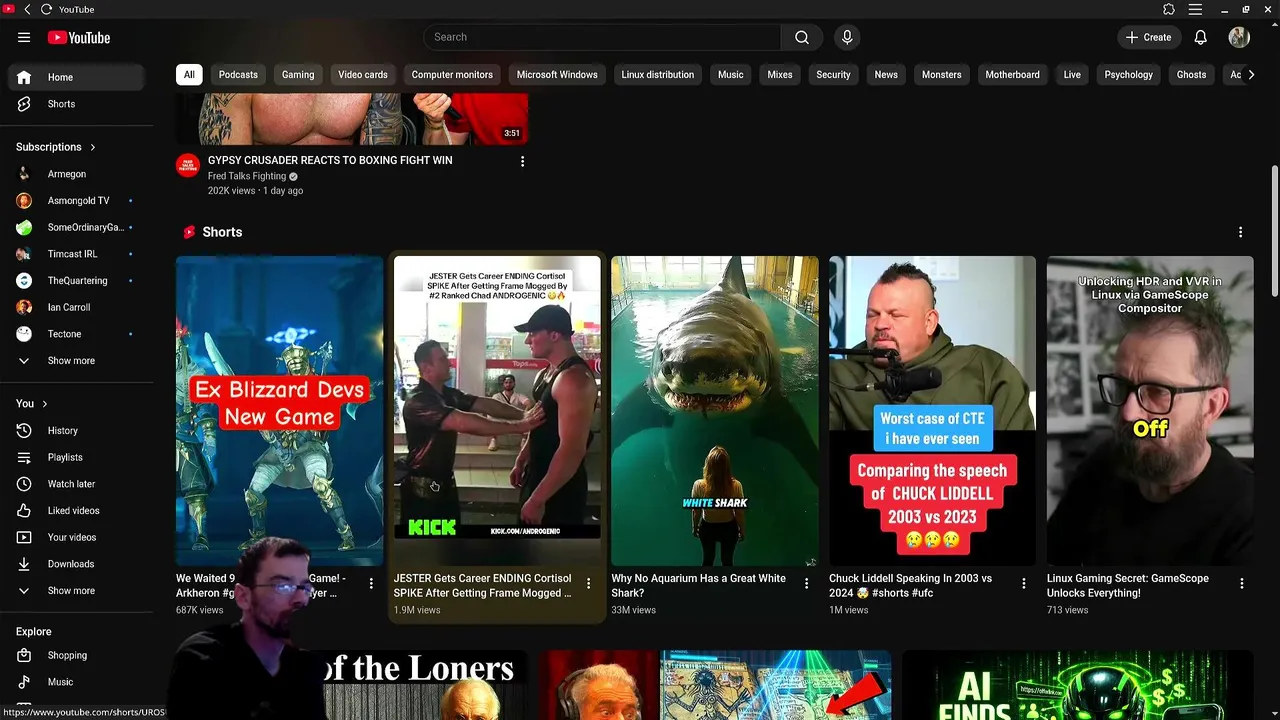
Task: Select the Podcasts filter chip
Action: (x=238, y=75)
